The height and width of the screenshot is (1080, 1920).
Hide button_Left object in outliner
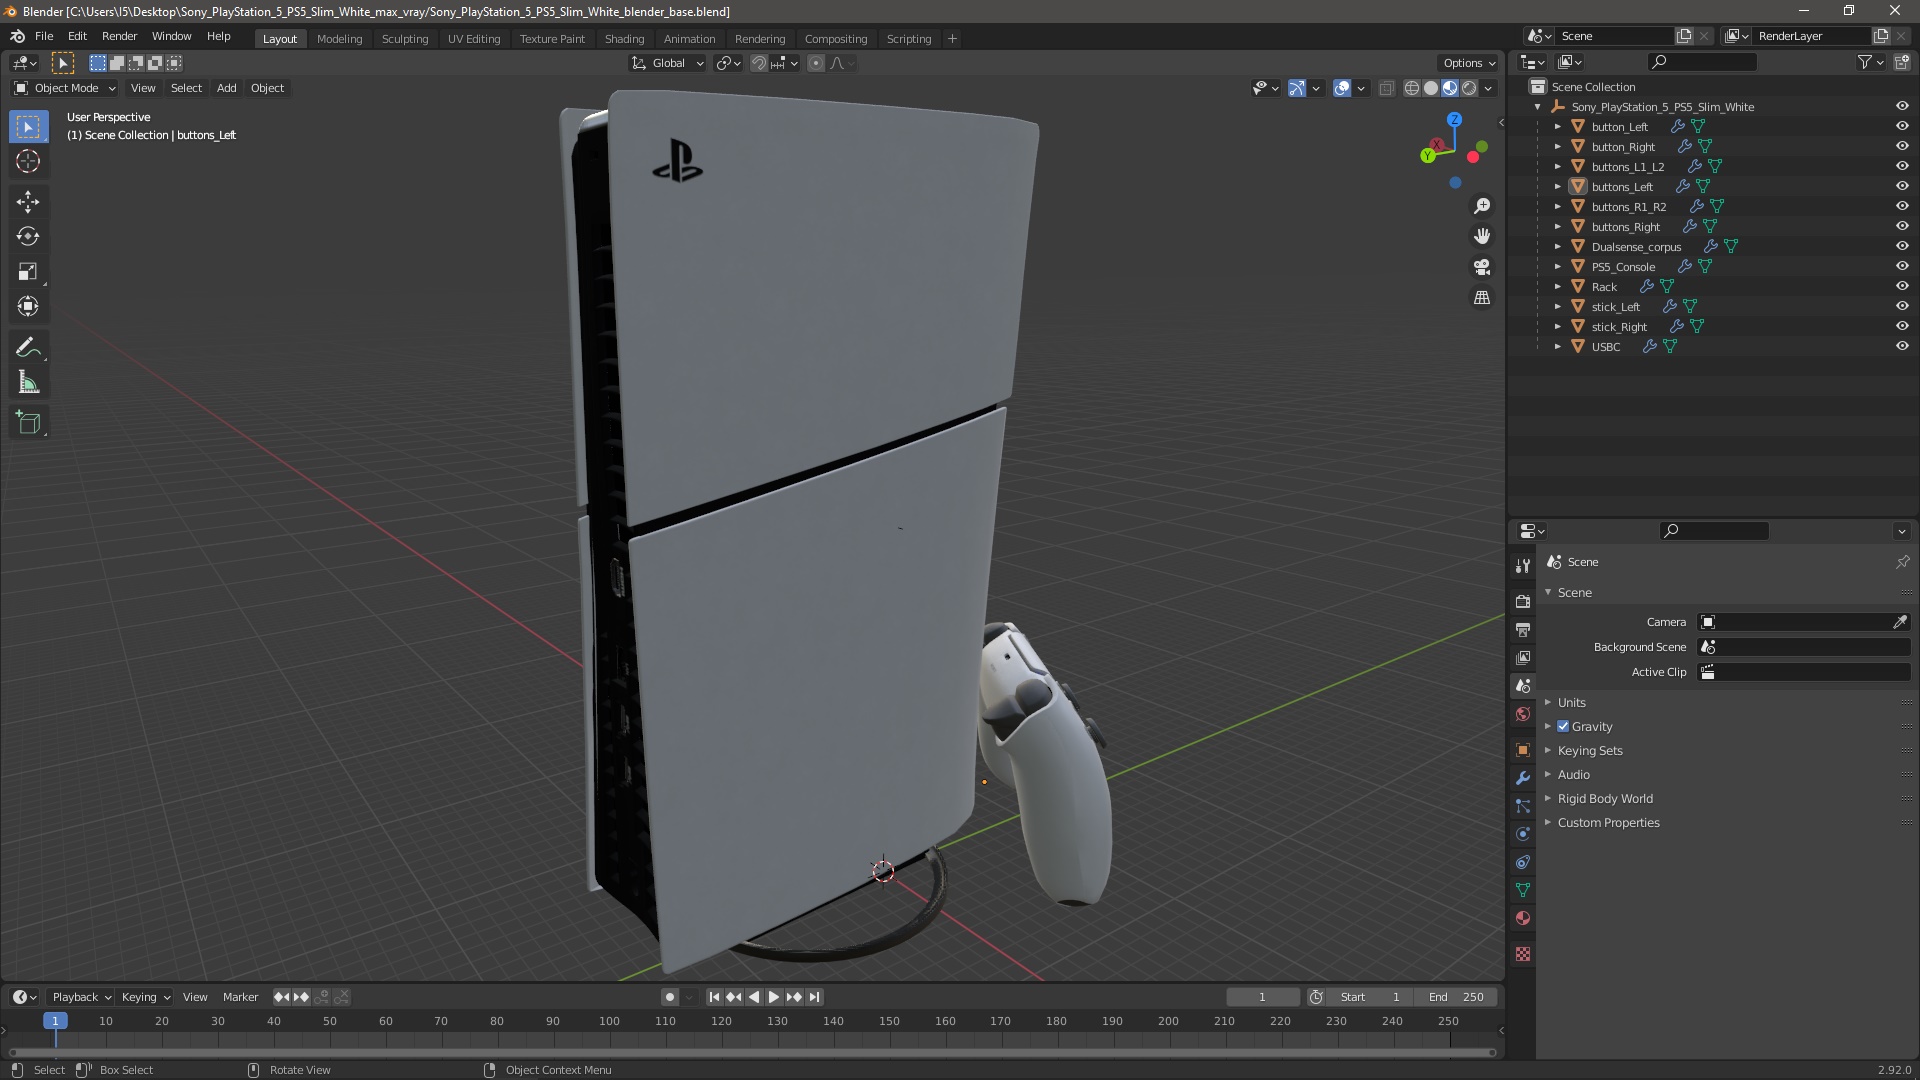(1902, 126)
